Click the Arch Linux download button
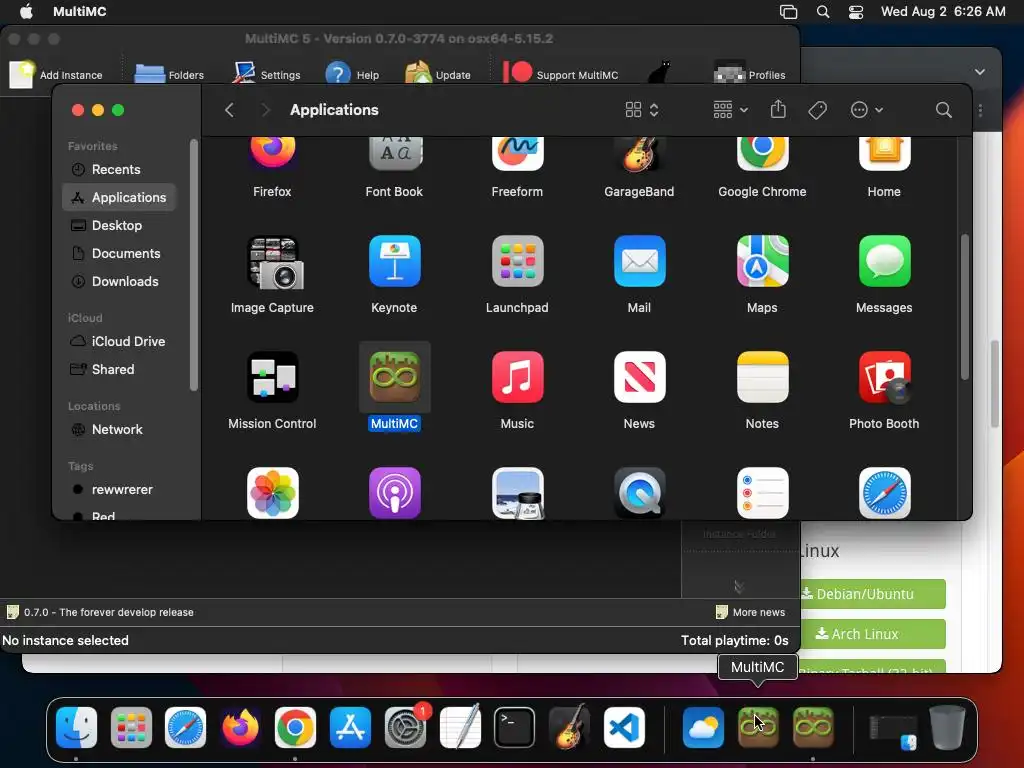Screen dimensions: 1024x768 [872, 633]
